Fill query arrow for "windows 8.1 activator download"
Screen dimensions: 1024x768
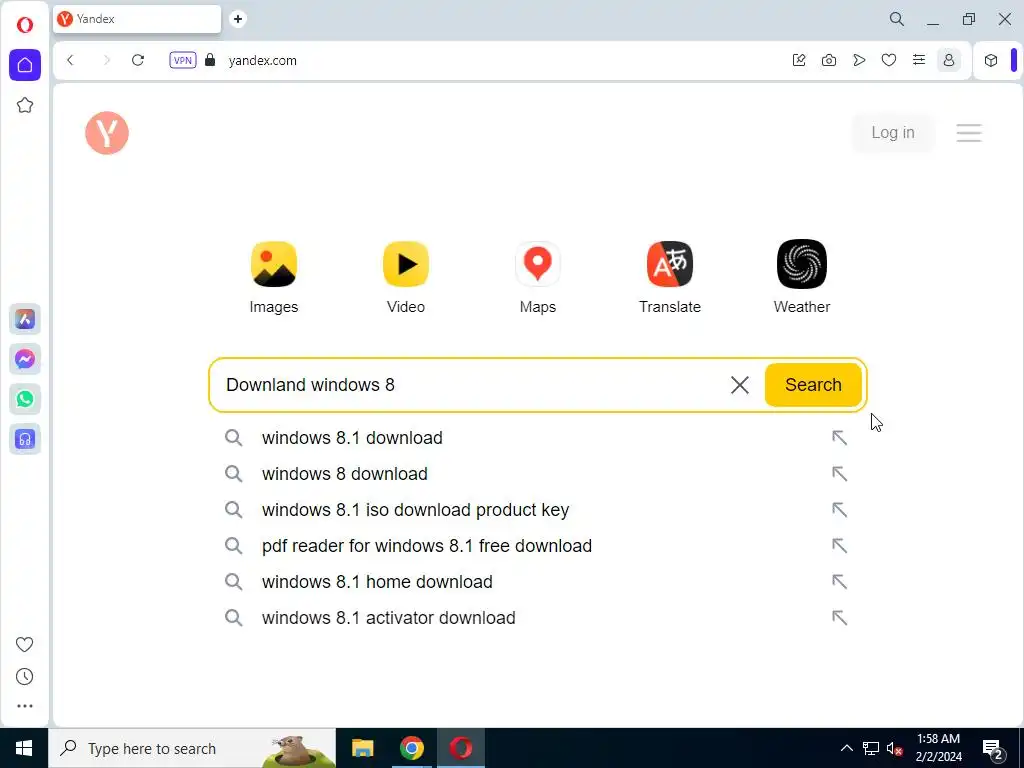click(839, 617)
